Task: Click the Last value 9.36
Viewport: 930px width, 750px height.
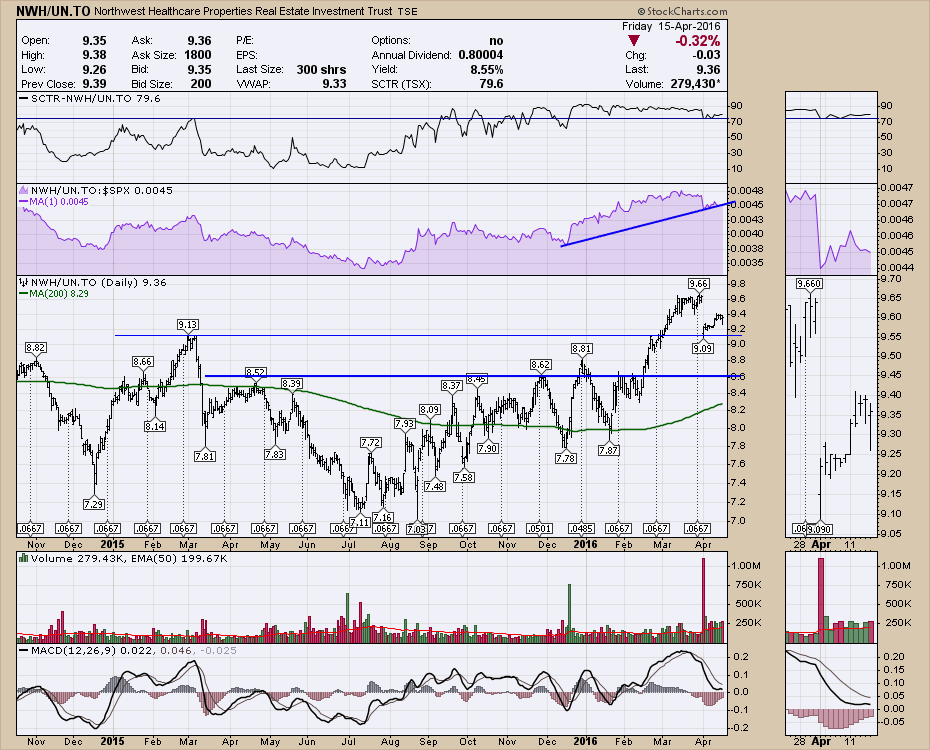Action: click(708, 69)
